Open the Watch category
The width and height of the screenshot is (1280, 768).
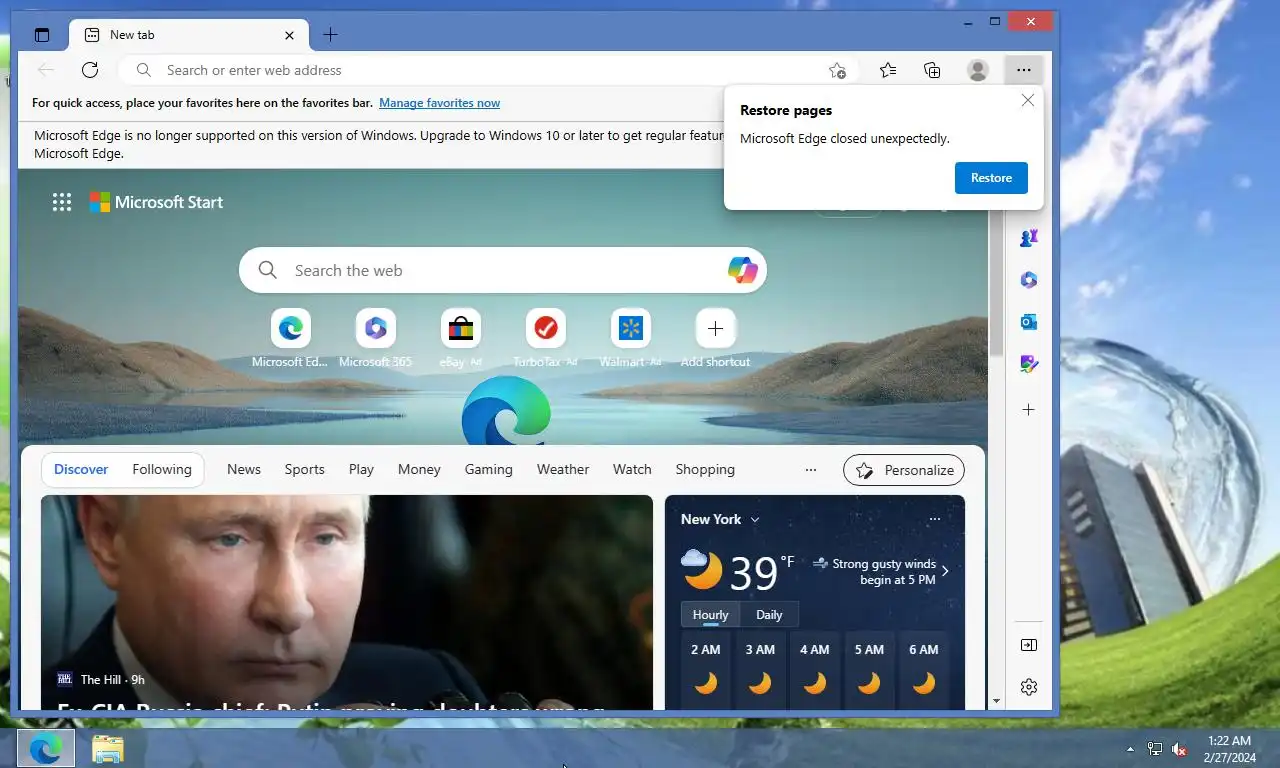pos(632,469)
